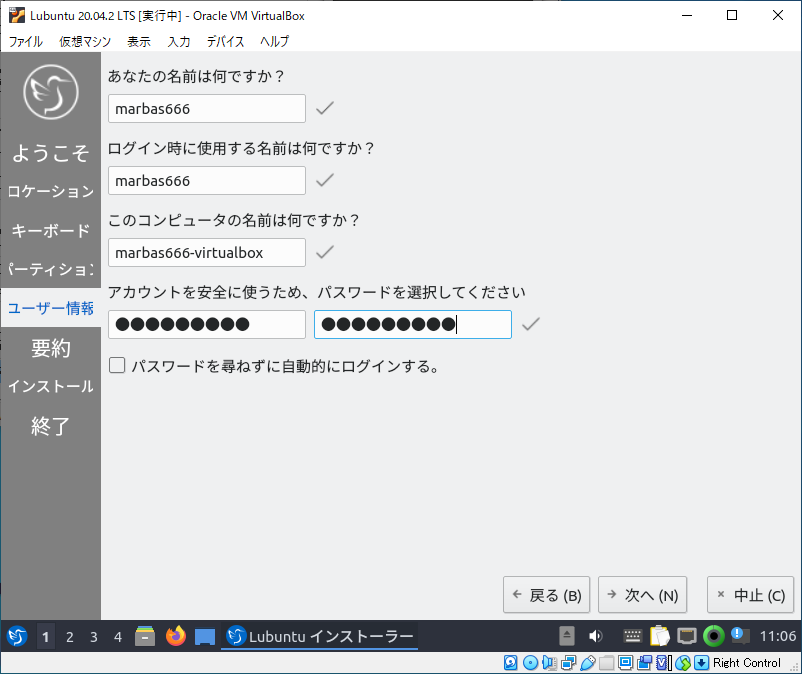Click the Lubuntu bird logo in sidebar
This screenshot has height=674, width=802.
(x=51, y=92)
